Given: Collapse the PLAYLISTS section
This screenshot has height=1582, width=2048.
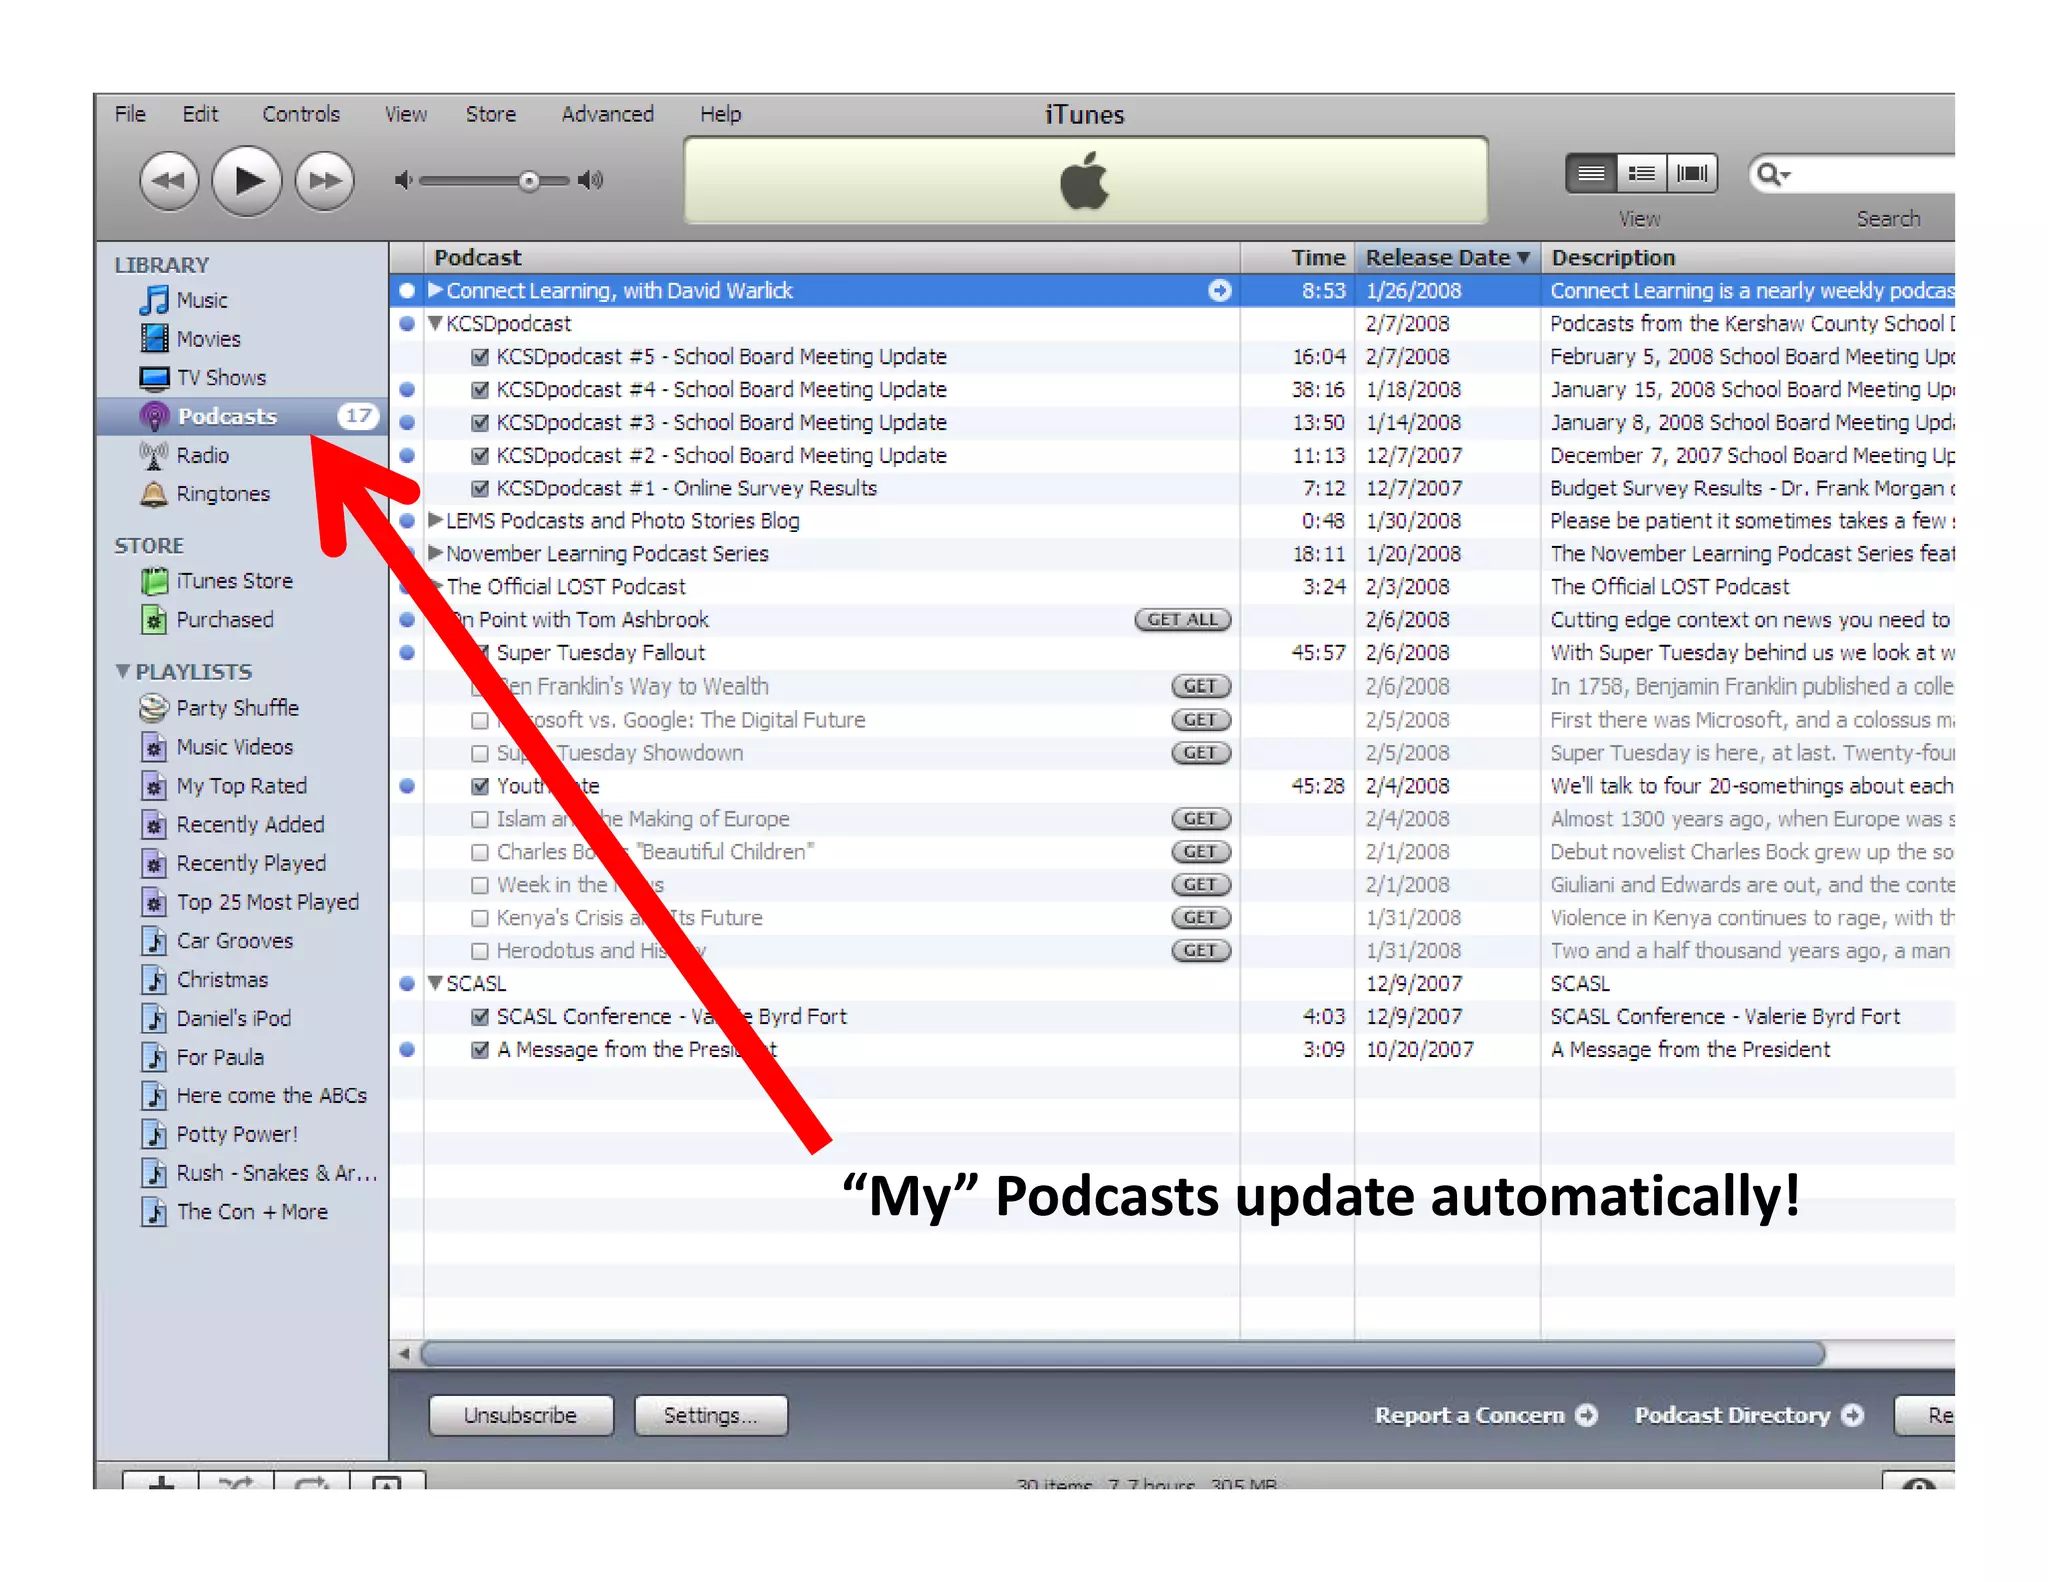Looking at the screenshot, I should (123, 671).
